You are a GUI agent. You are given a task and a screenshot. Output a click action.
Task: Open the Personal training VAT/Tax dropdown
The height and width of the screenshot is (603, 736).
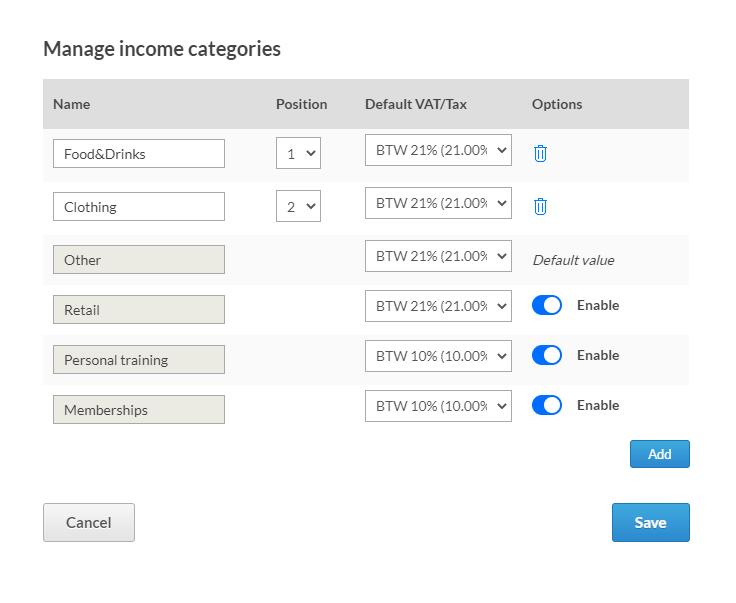(x=438, y=356)
